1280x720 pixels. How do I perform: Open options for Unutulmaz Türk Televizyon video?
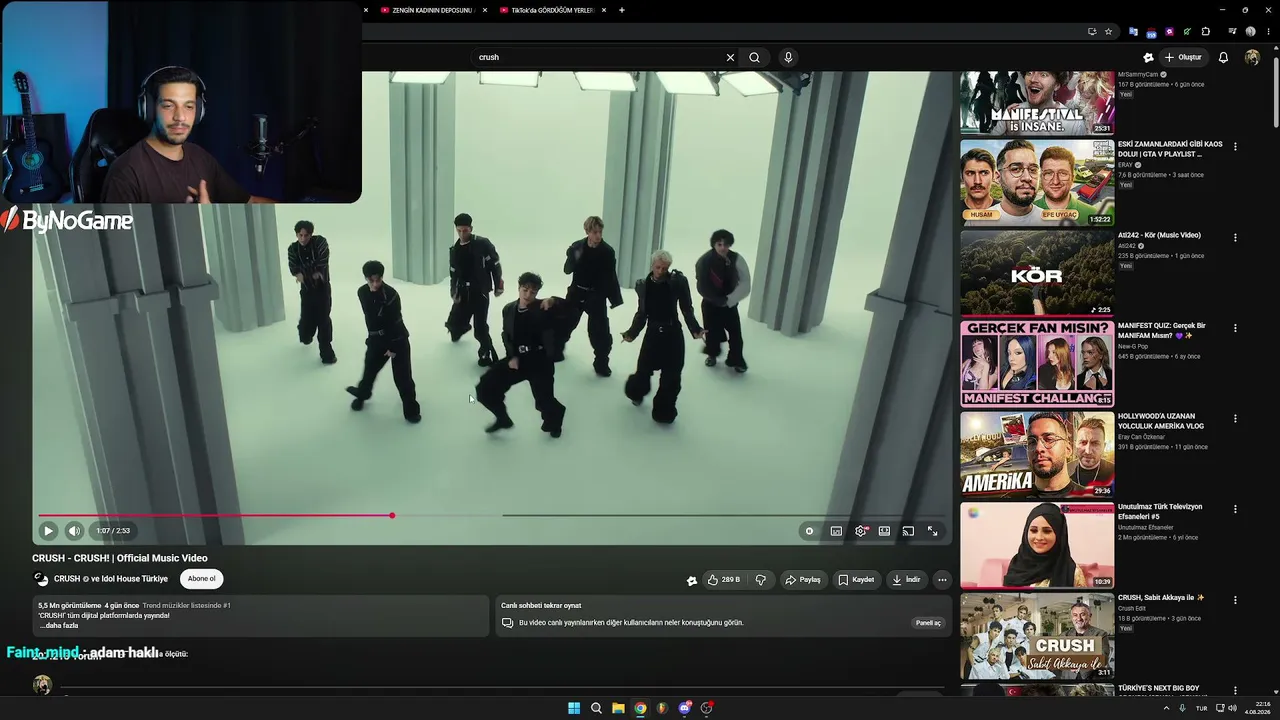coord(1235,509)
